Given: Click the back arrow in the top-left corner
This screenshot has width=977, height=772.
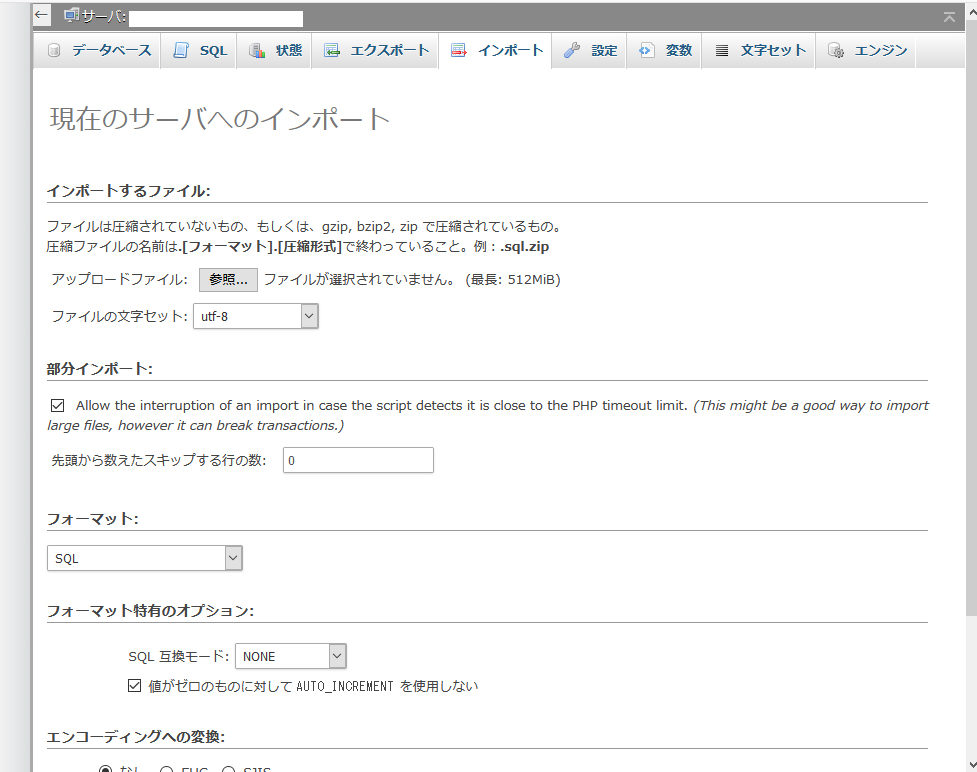Looking at the screenshot, I should 41,16.
